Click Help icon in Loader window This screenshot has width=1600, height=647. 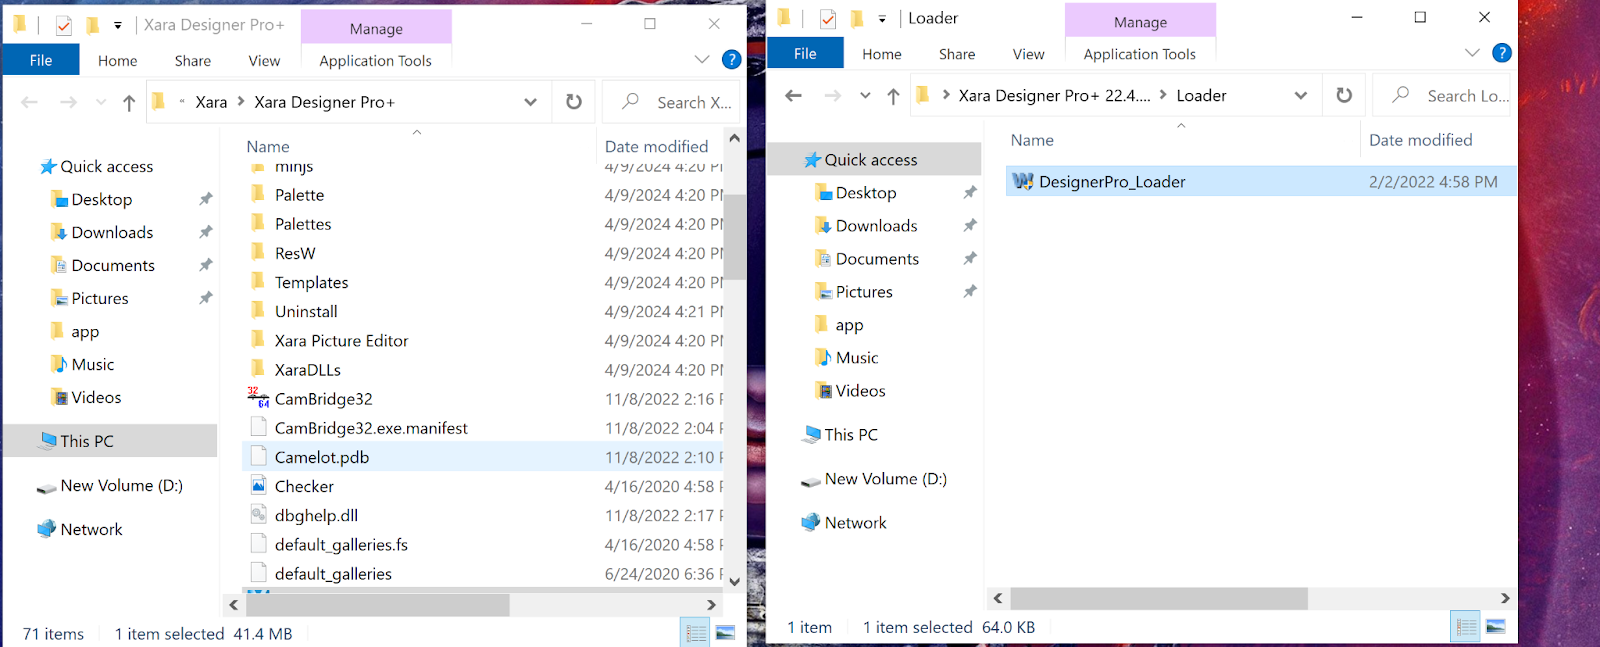tap(1502, 53)
